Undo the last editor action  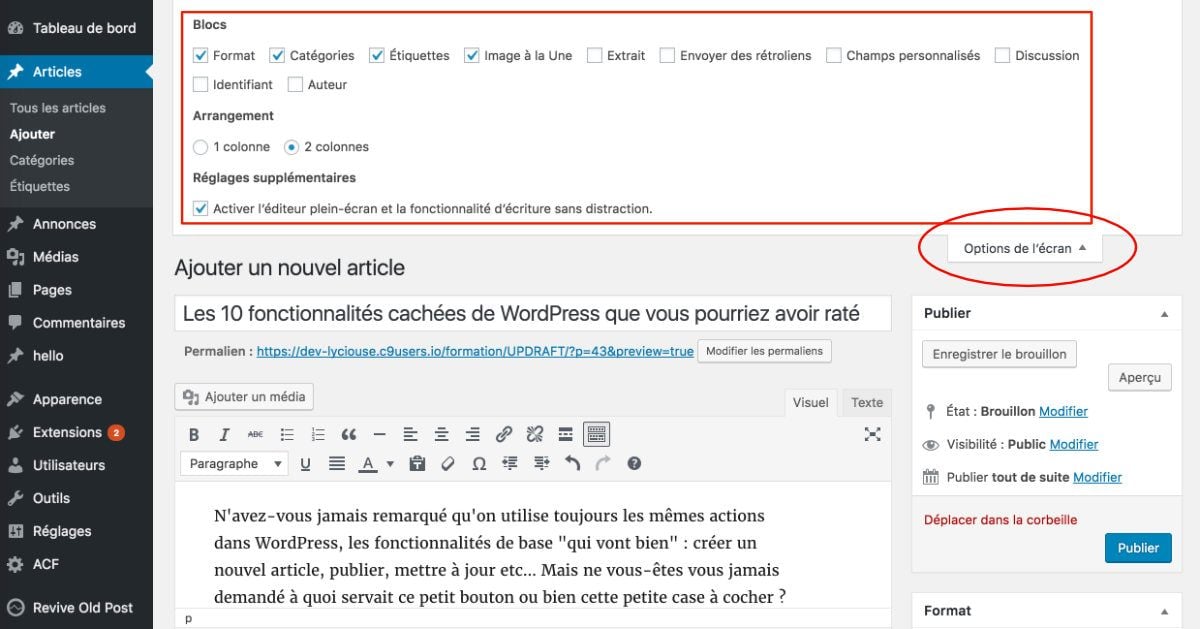click(571, 463)
